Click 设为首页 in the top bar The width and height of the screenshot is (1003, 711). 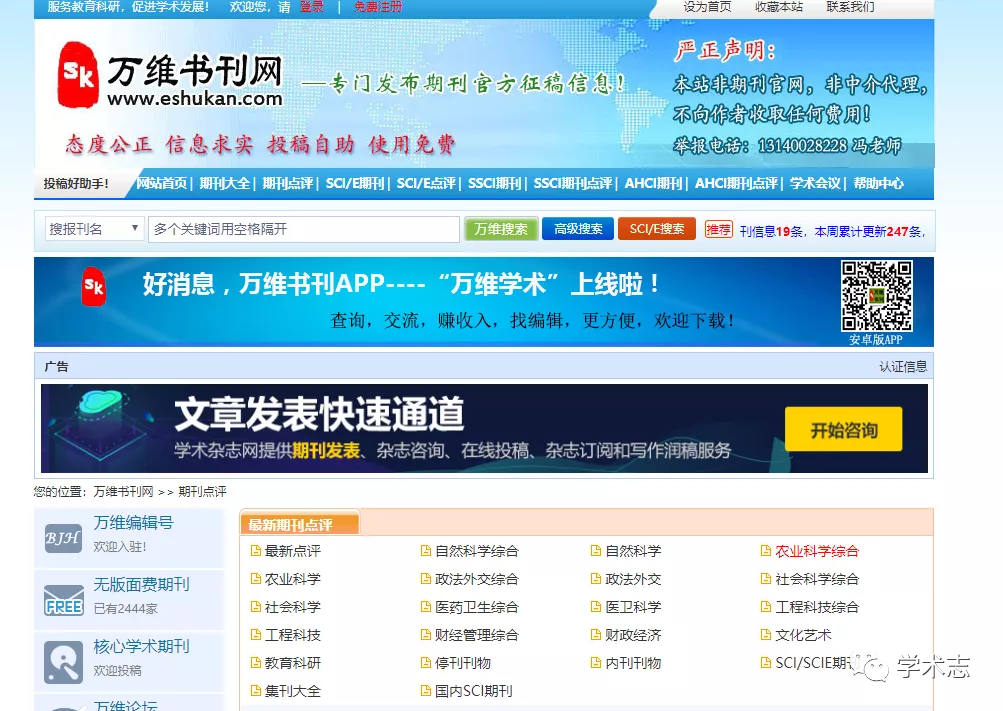point(707,7)
